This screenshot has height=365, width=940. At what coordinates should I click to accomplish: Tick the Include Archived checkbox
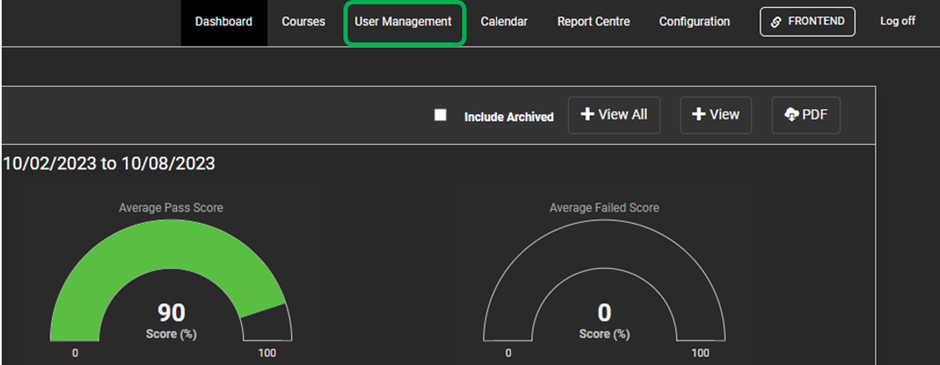pos(440,115)
